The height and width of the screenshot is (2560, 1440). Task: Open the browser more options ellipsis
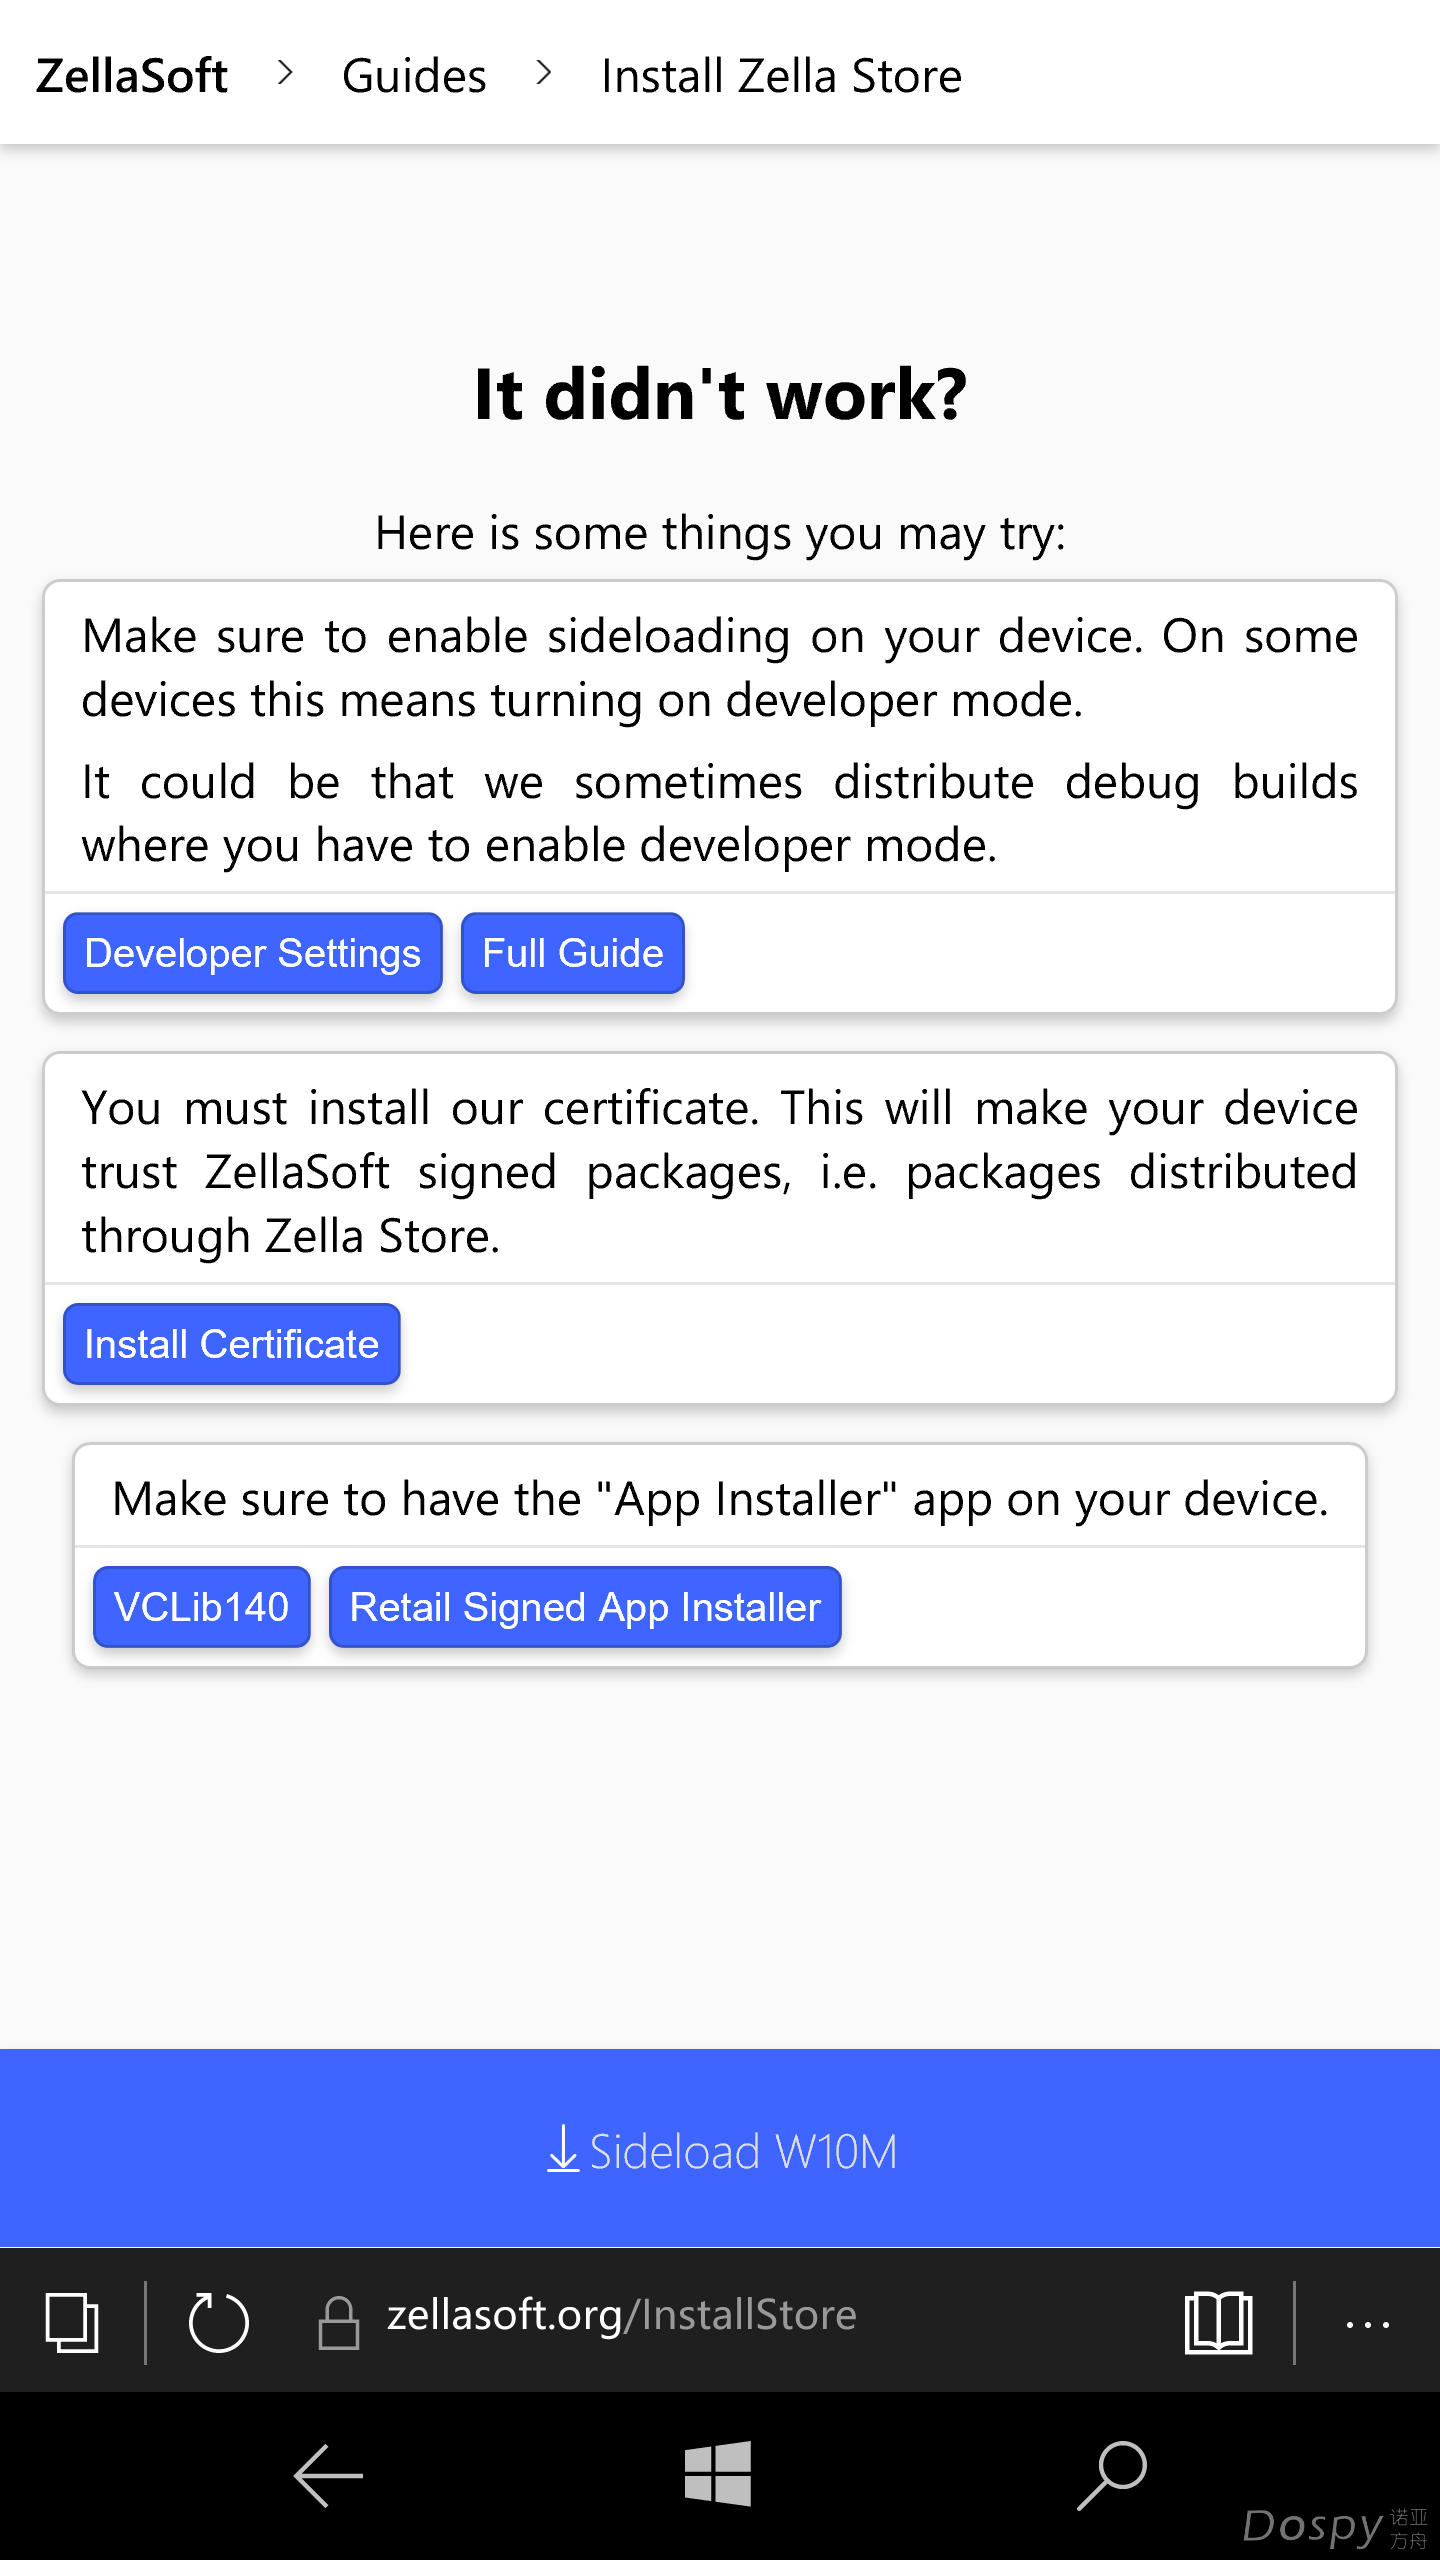[x=1367, y=2324]
